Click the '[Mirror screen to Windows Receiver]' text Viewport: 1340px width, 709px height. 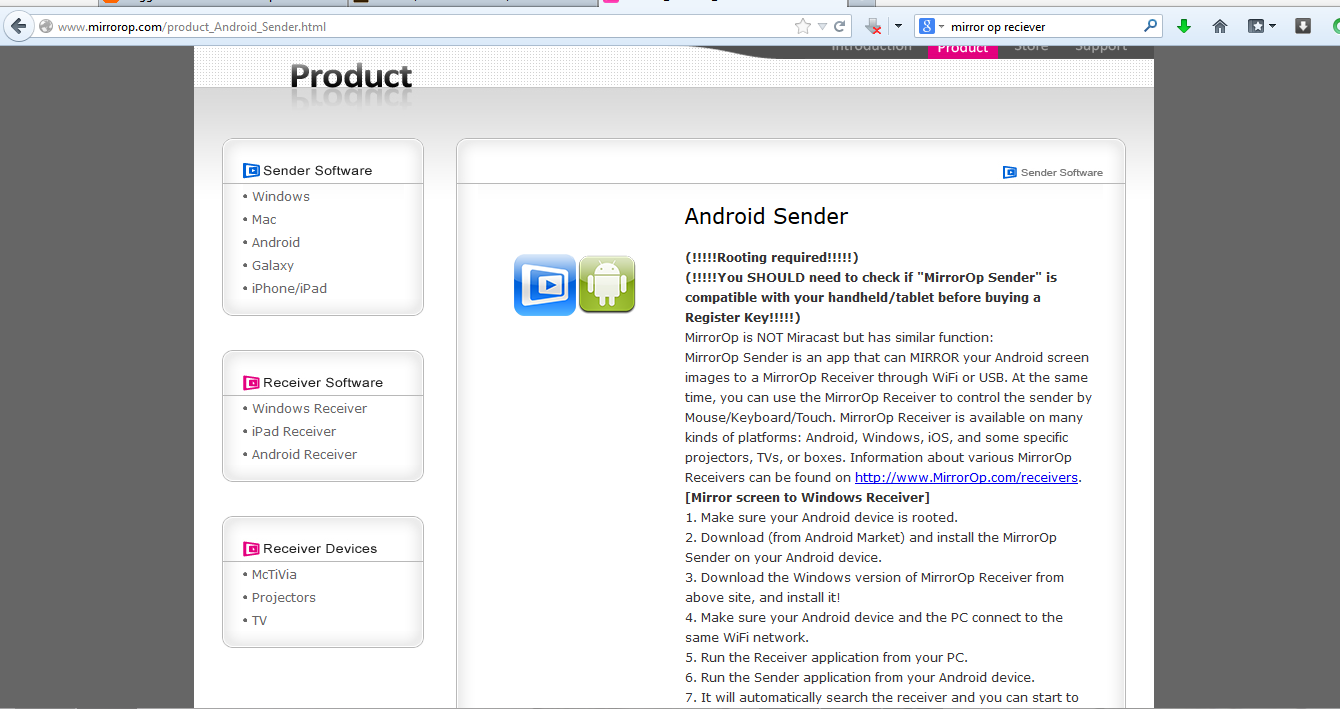(807, 498)
